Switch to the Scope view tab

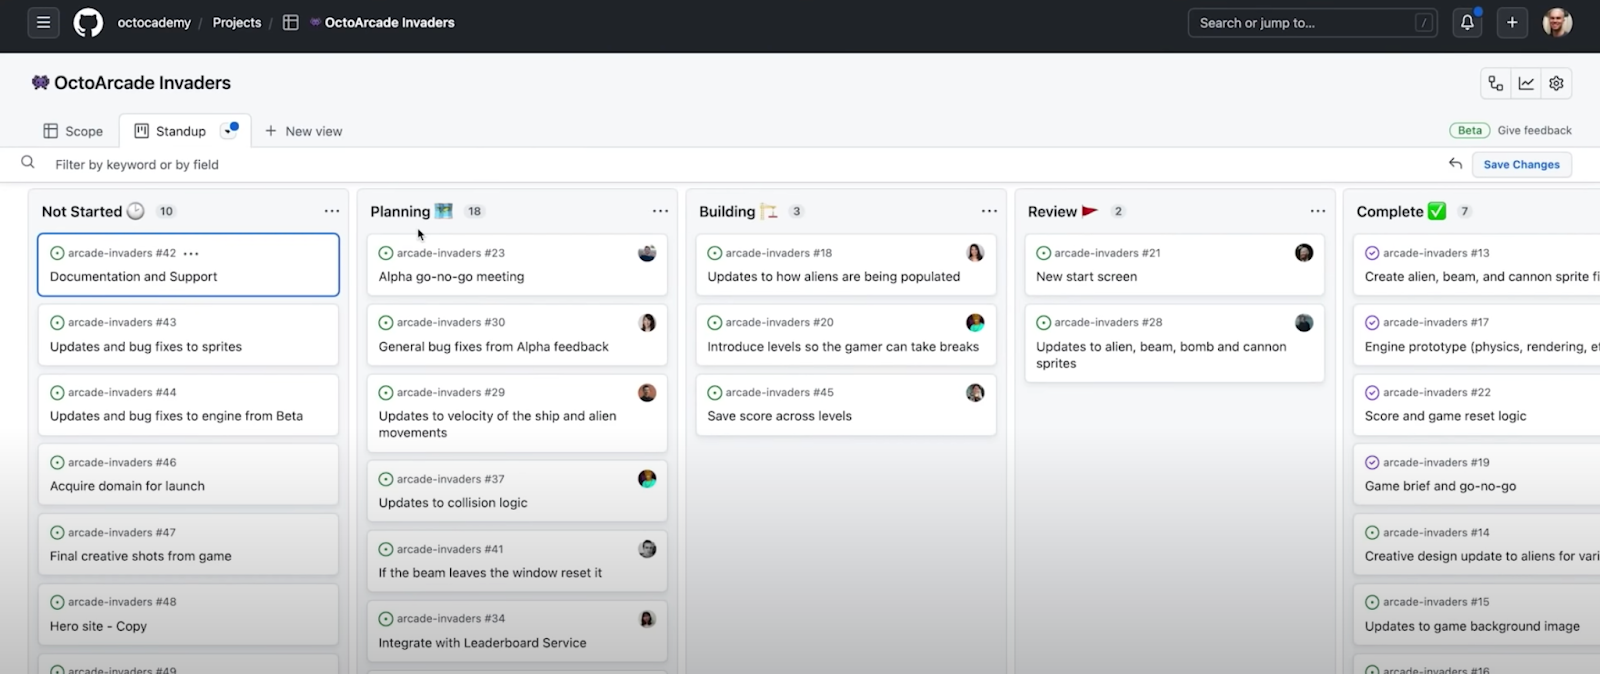point(73,131)
